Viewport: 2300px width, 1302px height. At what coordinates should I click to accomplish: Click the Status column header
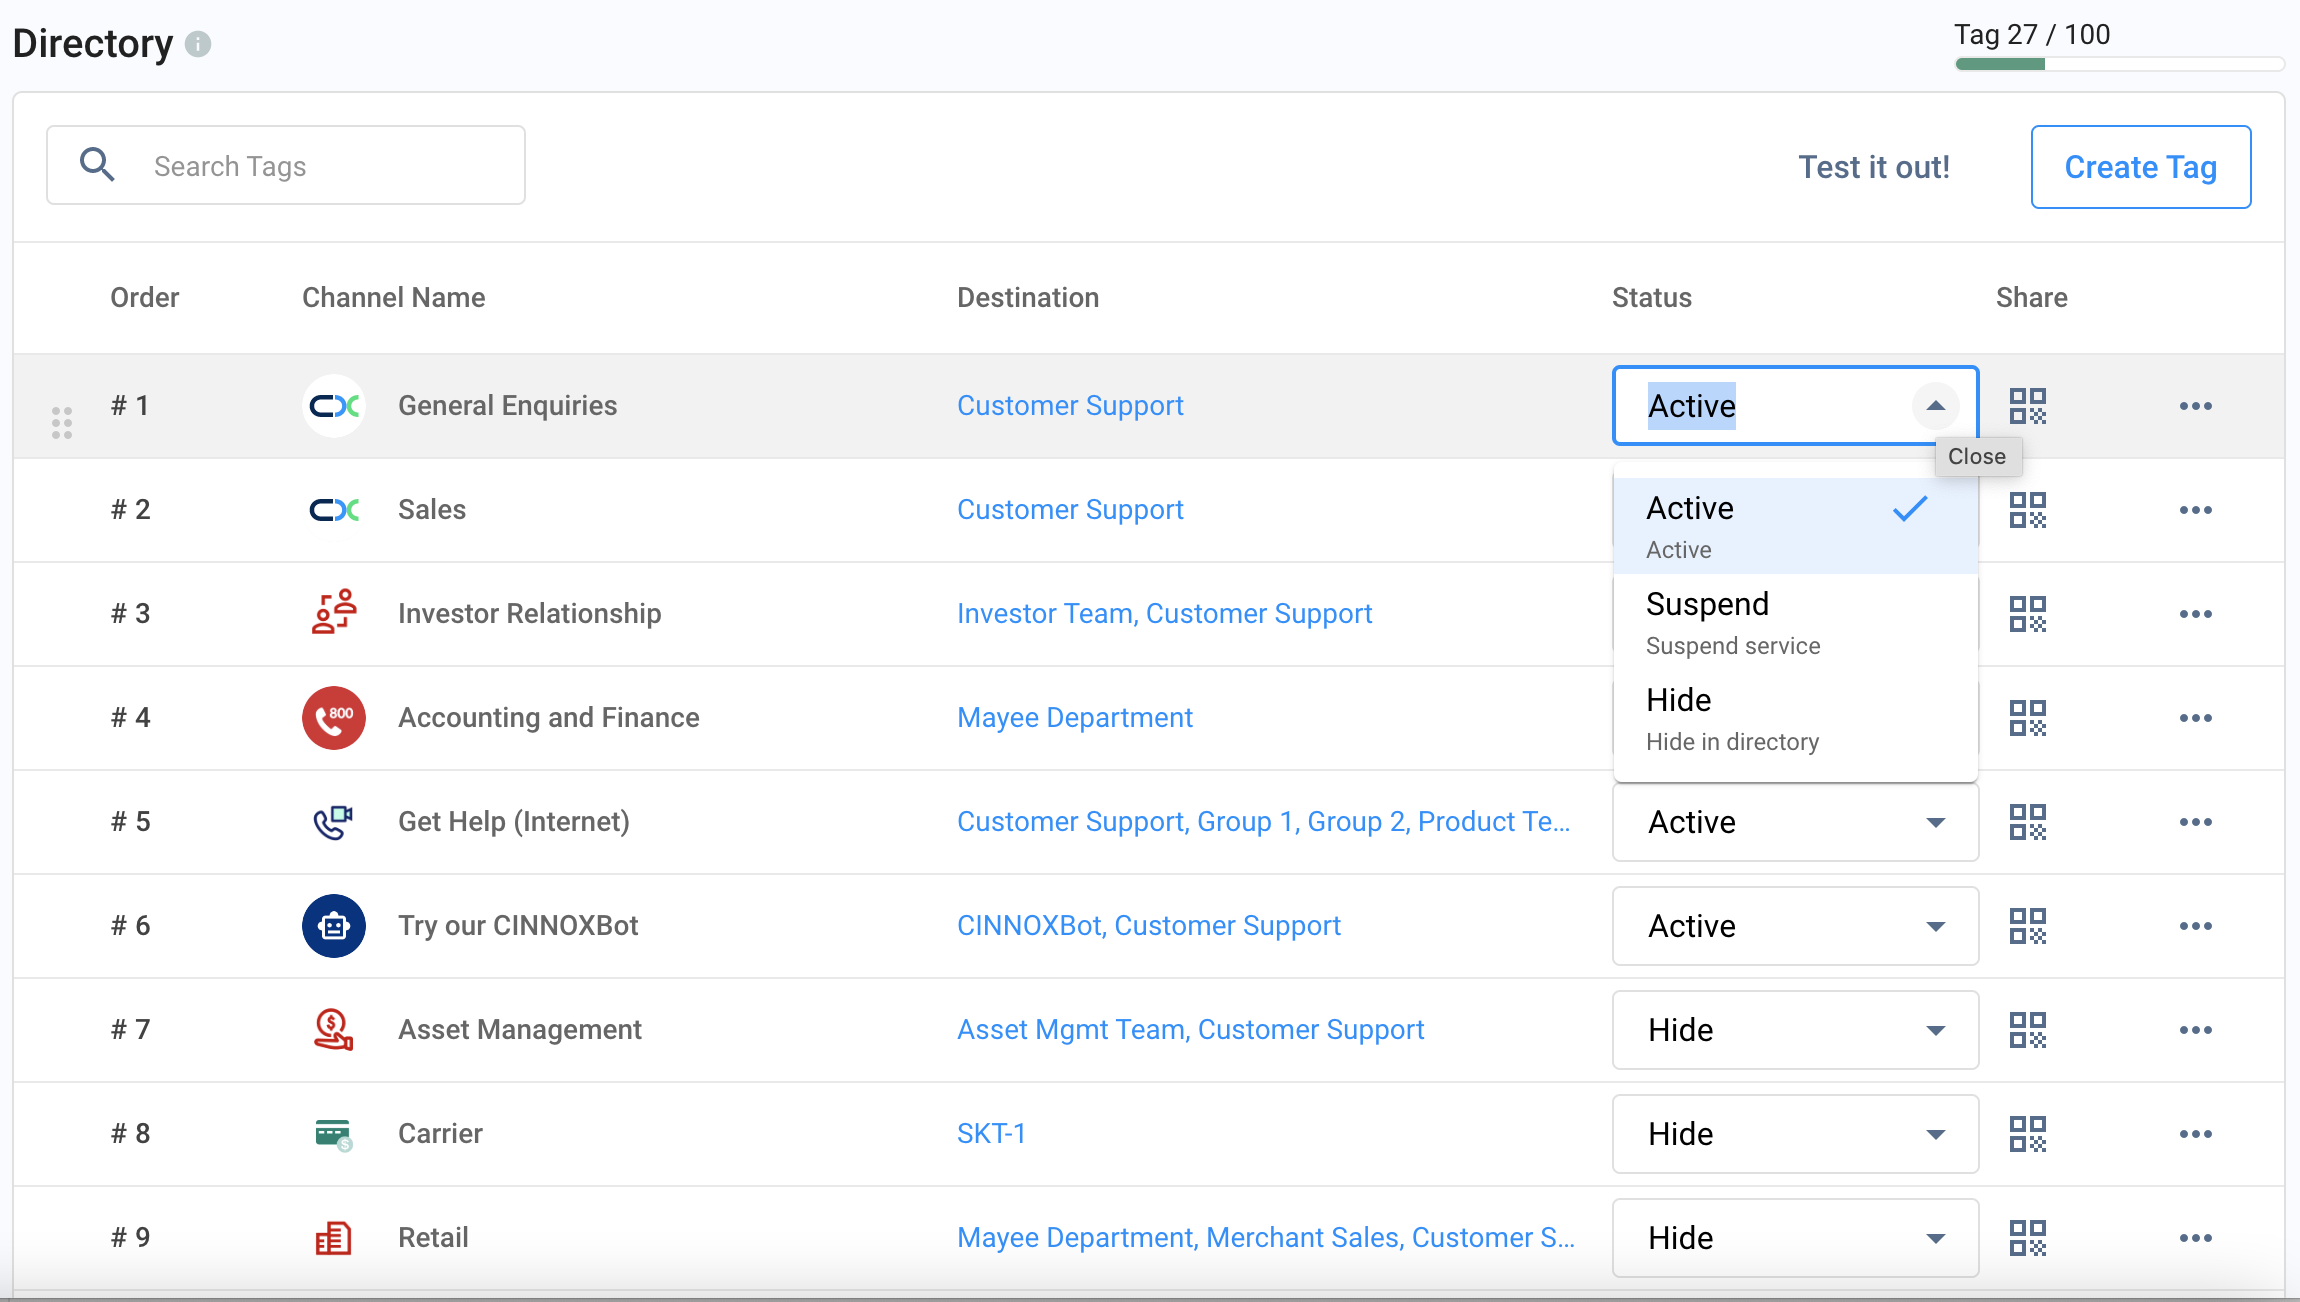(x=1652, y=298)
